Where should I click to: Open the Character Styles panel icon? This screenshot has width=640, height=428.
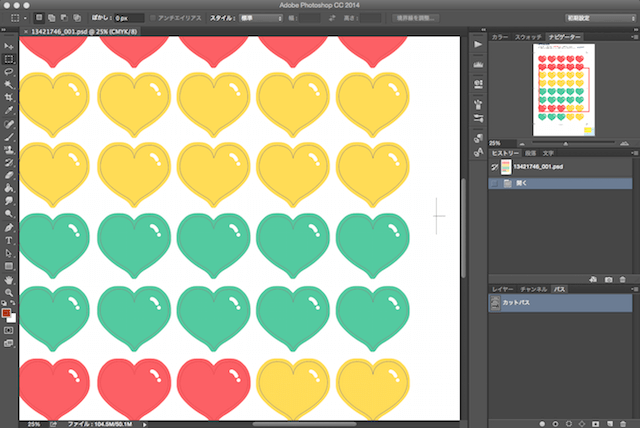click(x=478, y=152)
